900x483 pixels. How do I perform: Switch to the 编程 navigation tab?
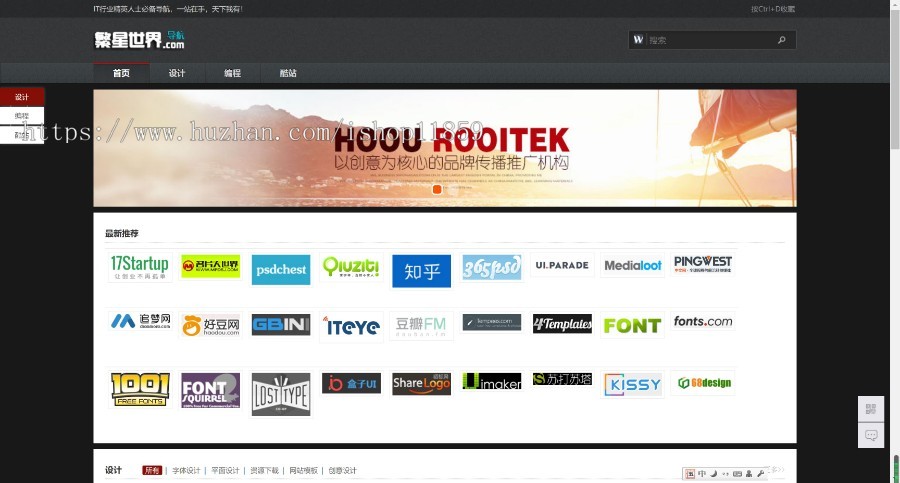tap(232, 73)
